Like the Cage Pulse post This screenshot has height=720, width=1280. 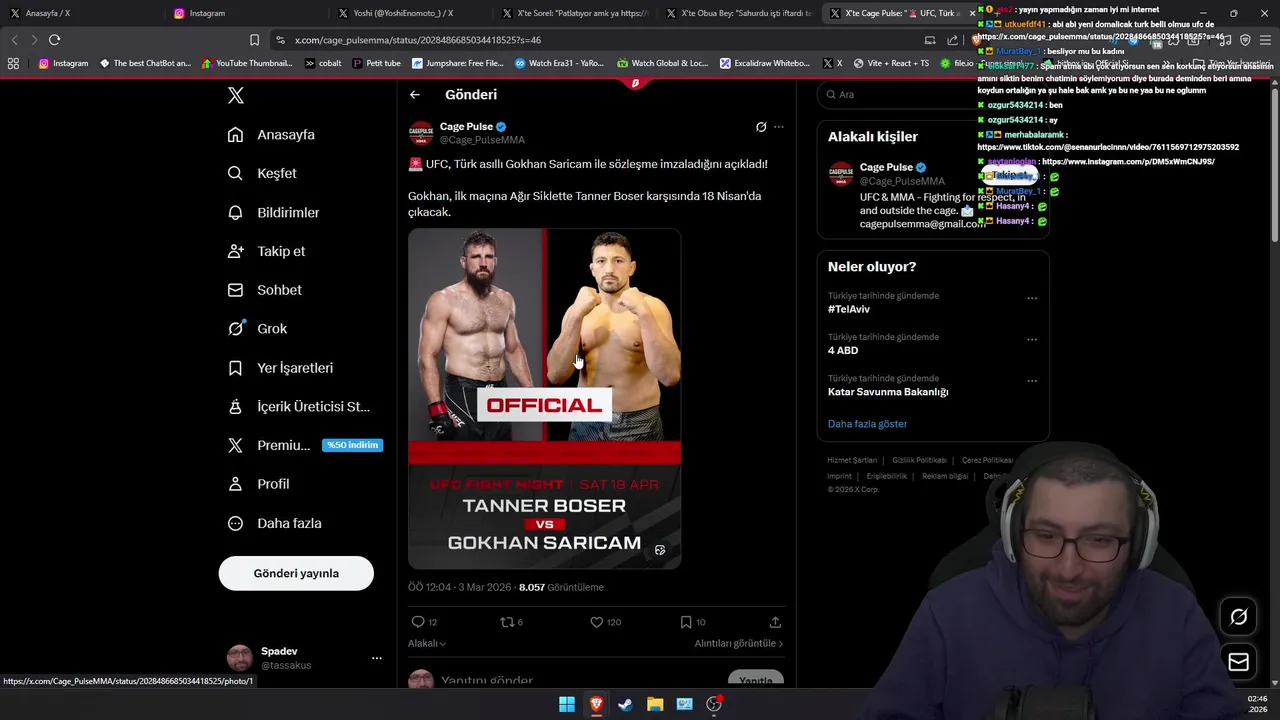(597, 622)
